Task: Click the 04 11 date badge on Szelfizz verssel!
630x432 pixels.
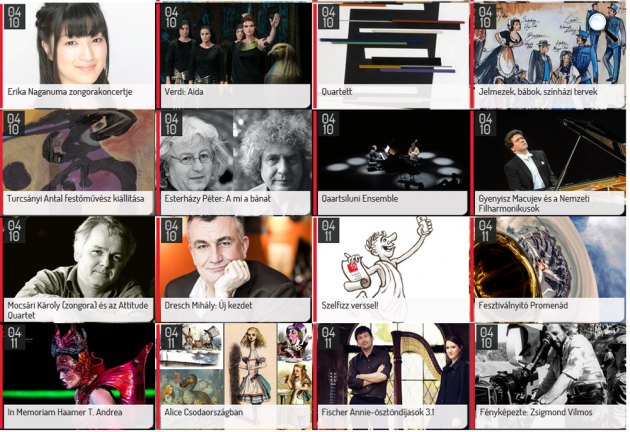Action: [x=328, y=231]
